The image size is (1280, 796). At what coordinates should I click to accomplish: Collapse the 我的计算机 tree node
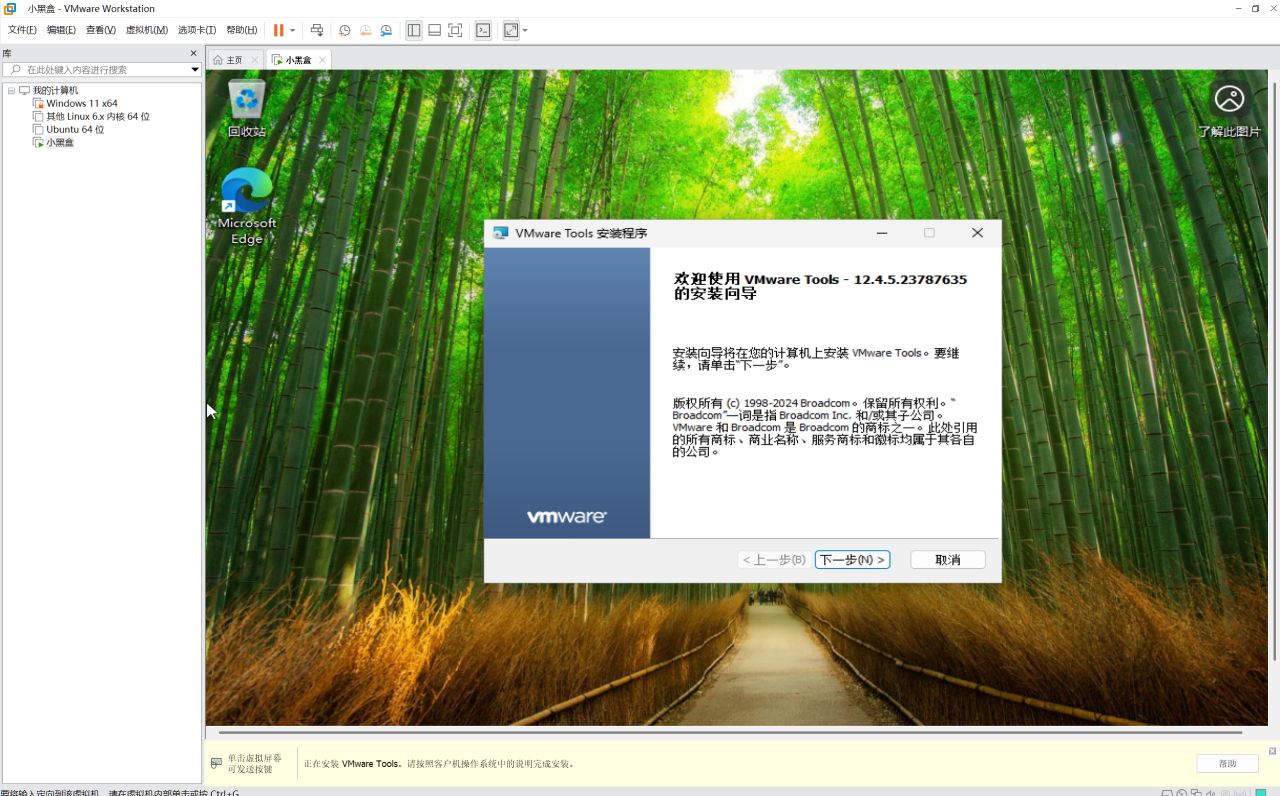tap(11, 90)
